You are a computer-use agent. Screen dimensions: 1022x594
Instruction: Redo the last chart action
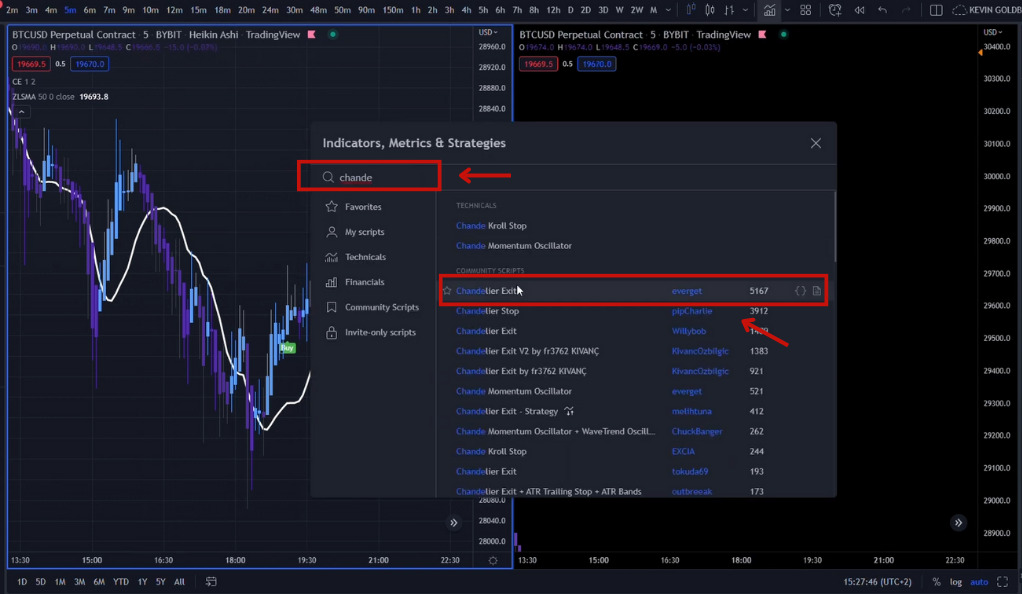coord(906,10)
